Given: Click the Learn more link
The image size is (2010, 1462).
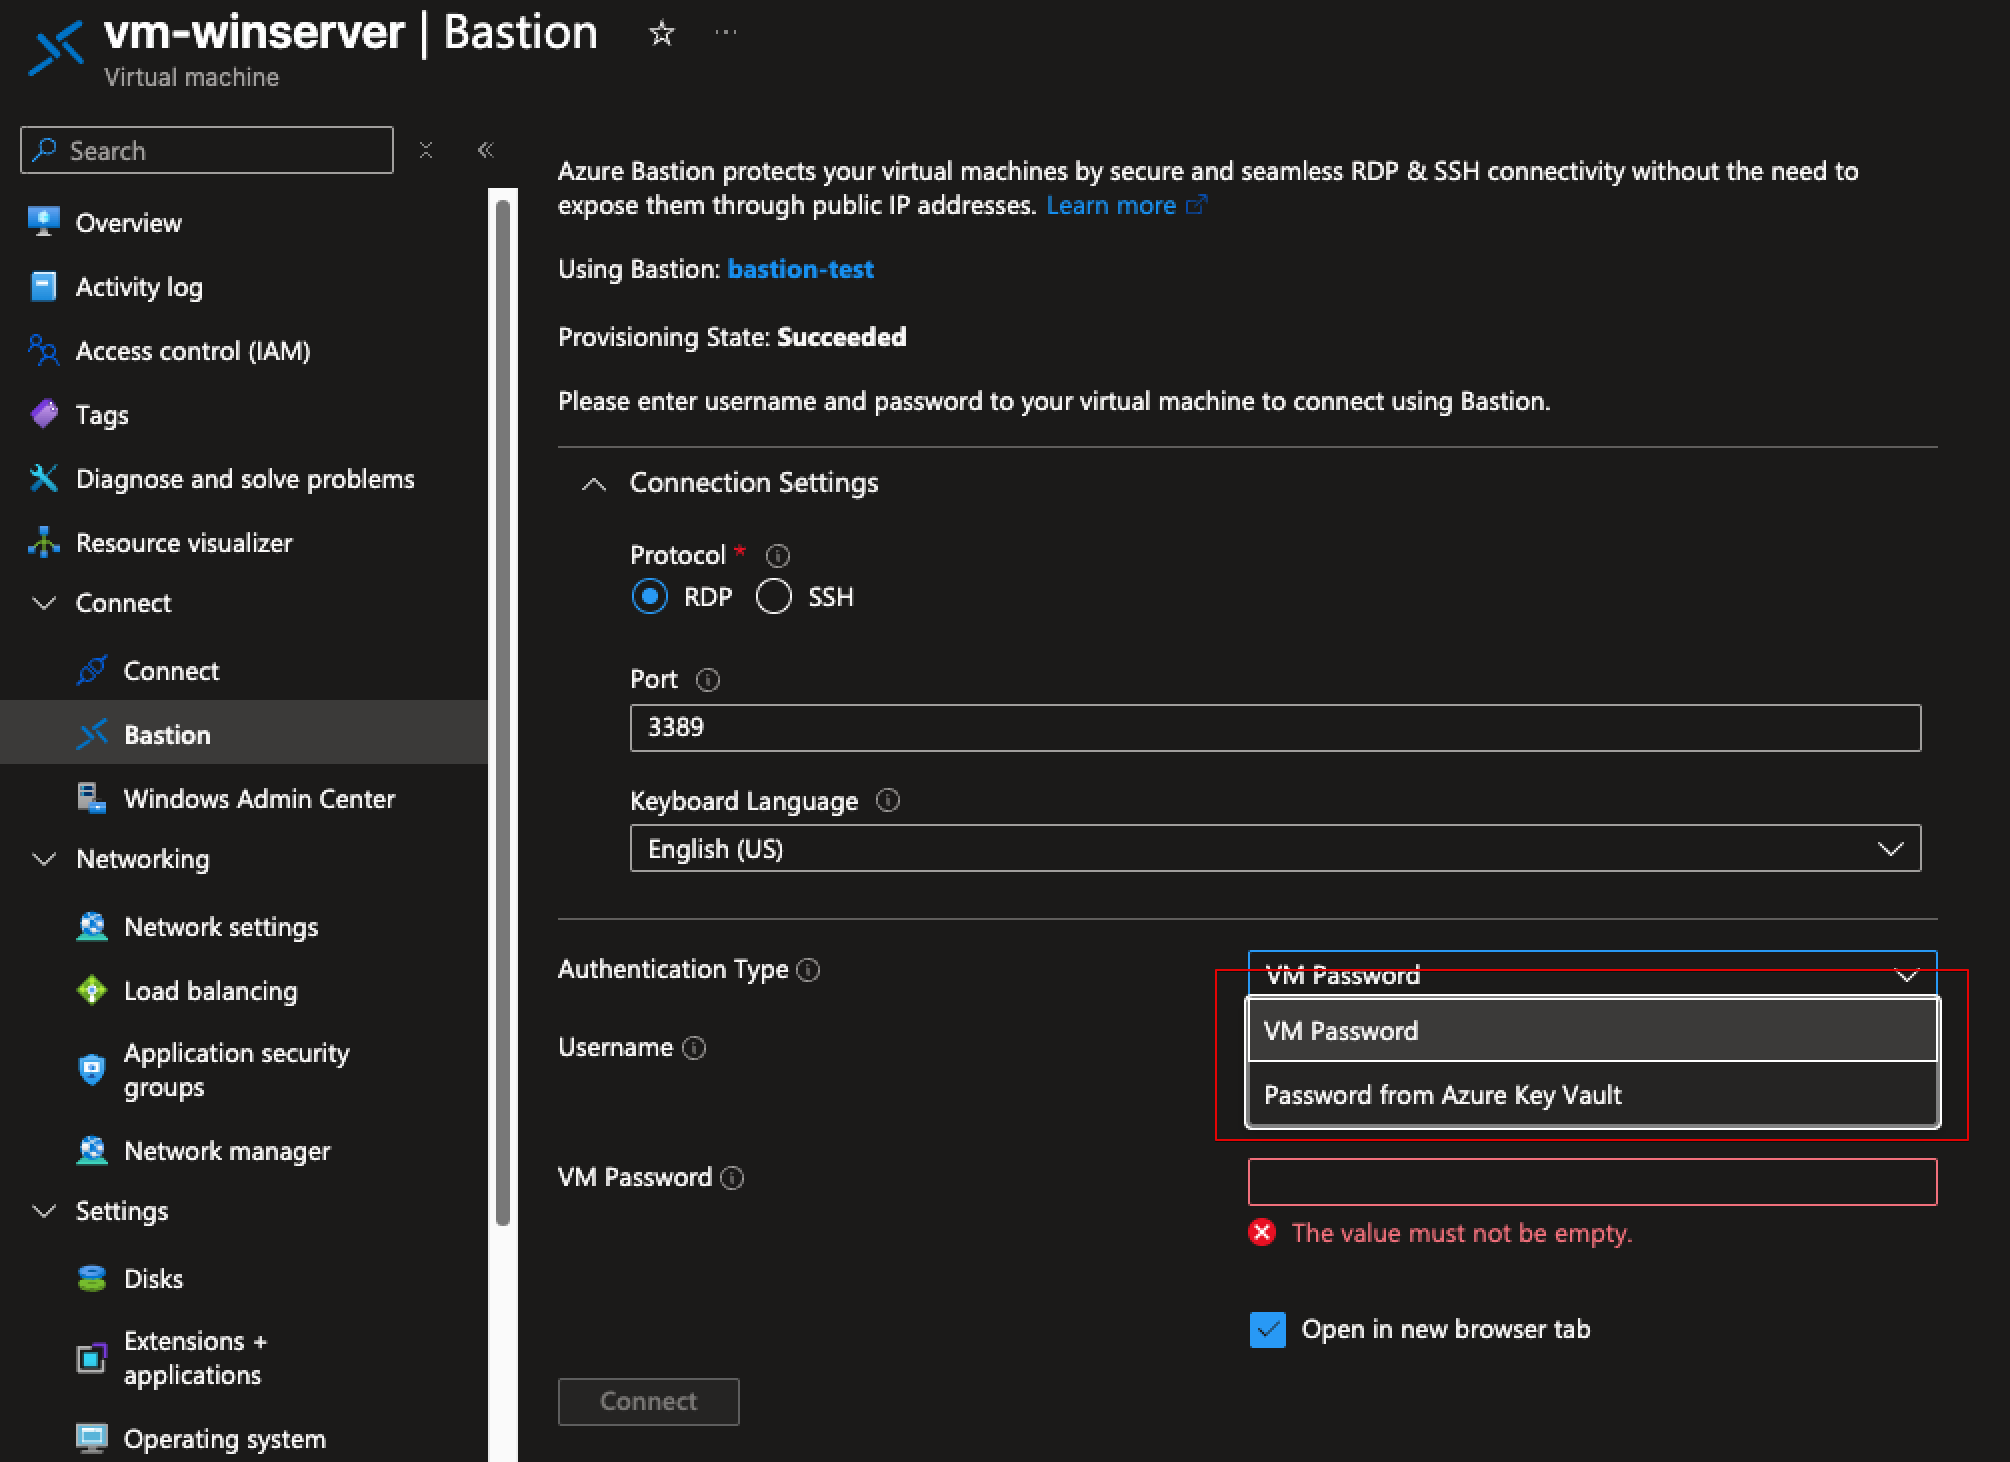Looking at the screenshot, I should pos(1111,206).
